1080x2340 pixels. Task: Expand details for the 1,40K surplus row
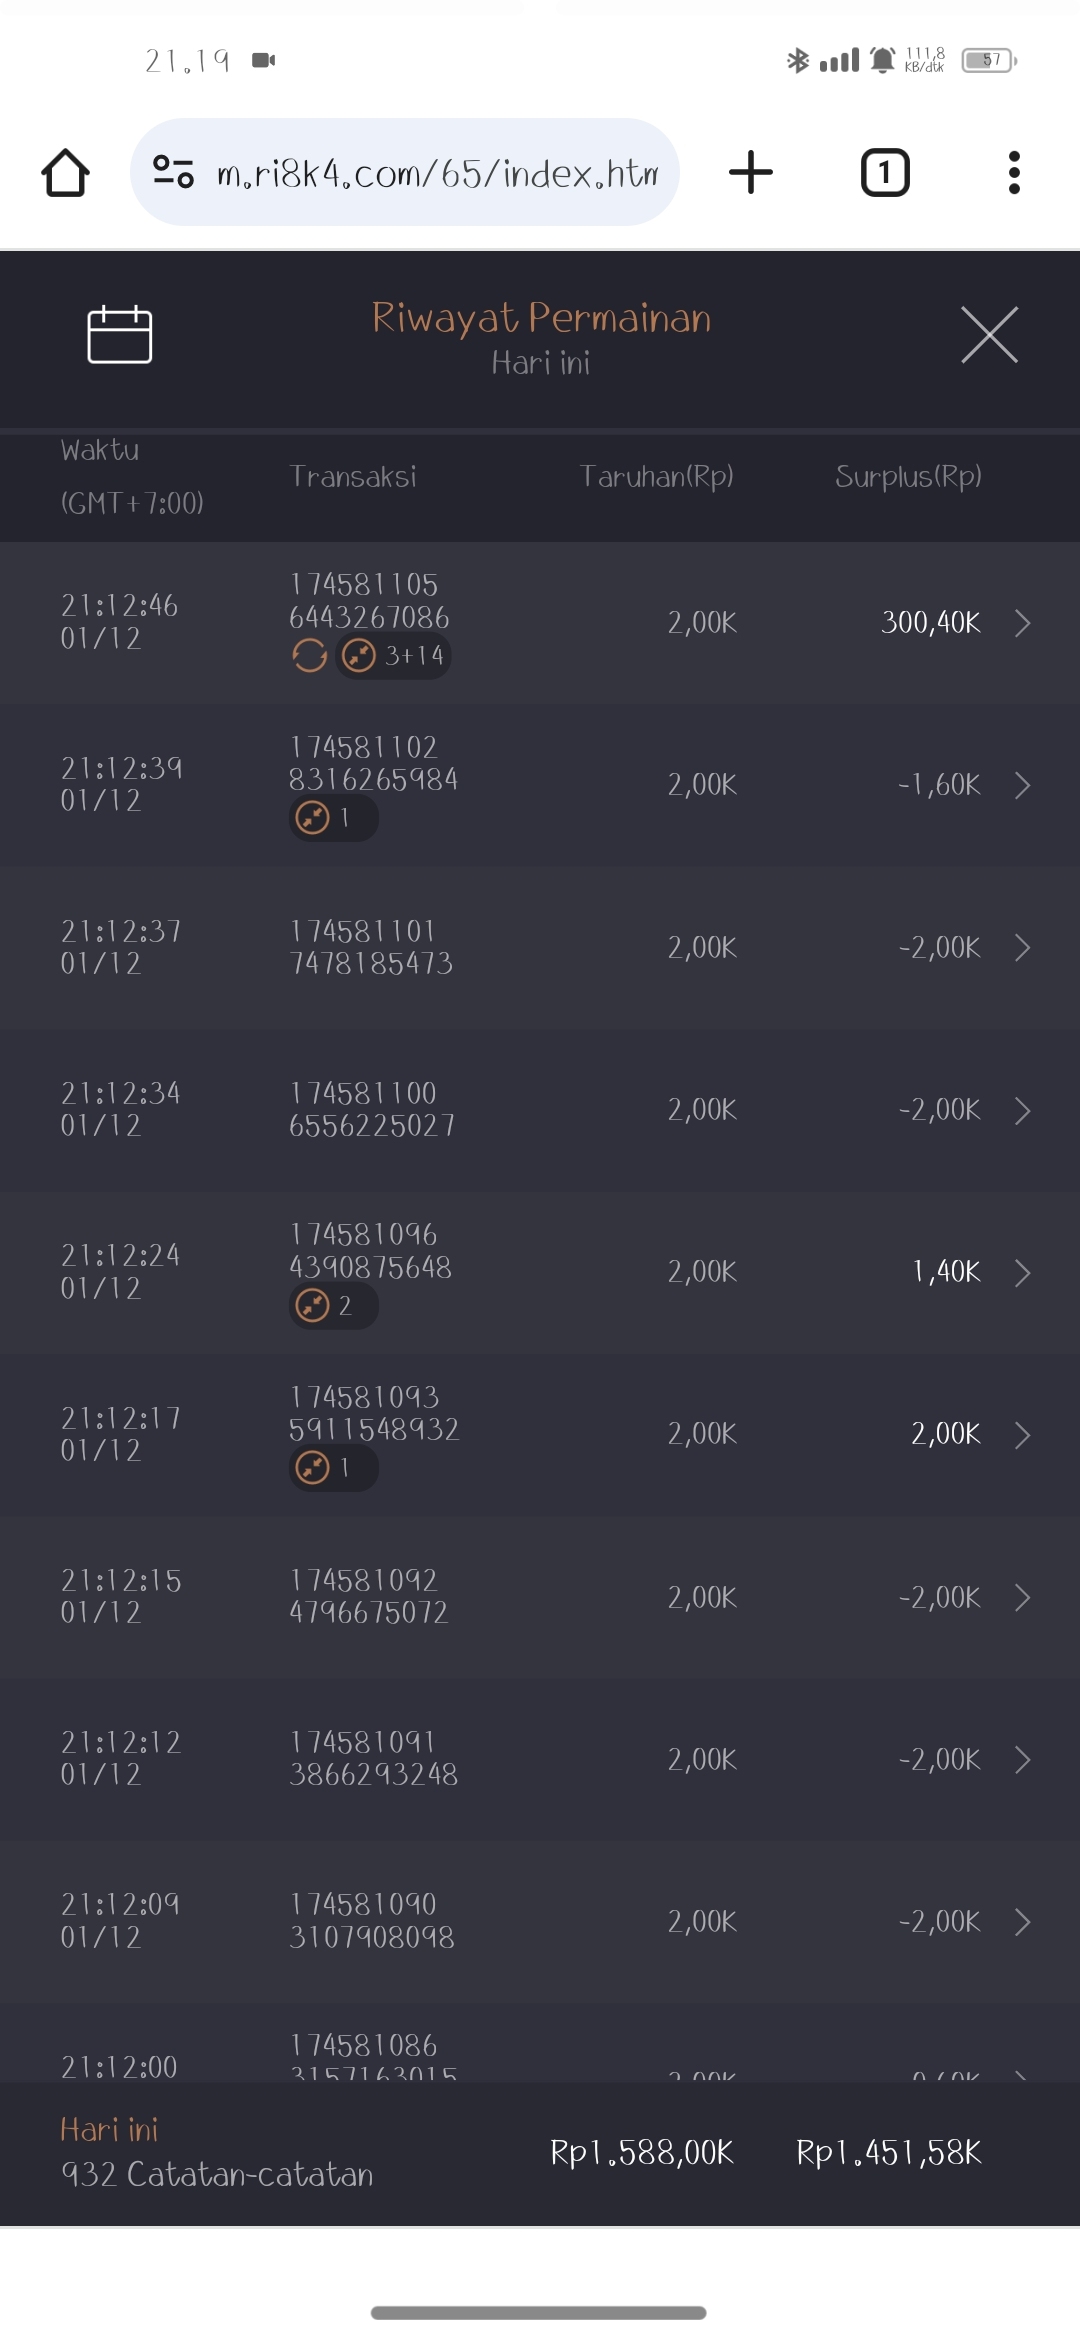(1022, 1272)
